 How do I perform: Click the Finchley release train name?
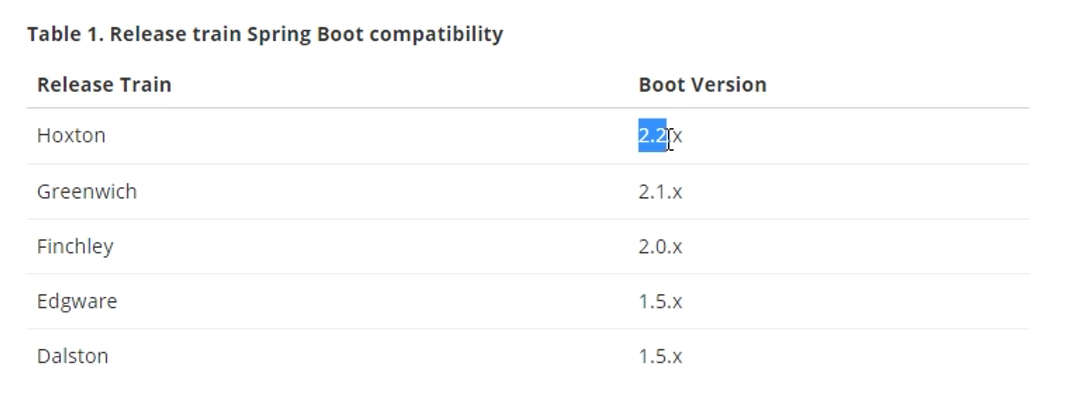point(75,246)
